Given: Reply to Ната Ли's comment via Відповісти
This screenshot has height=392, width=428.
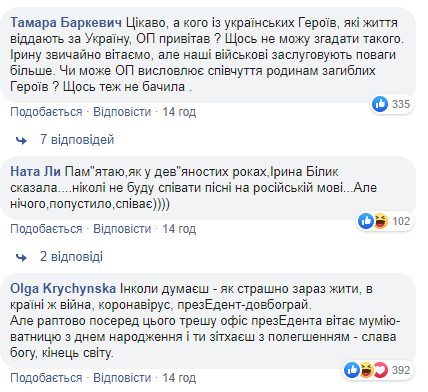Looking at the screenshot, I should tap(122, 229).
